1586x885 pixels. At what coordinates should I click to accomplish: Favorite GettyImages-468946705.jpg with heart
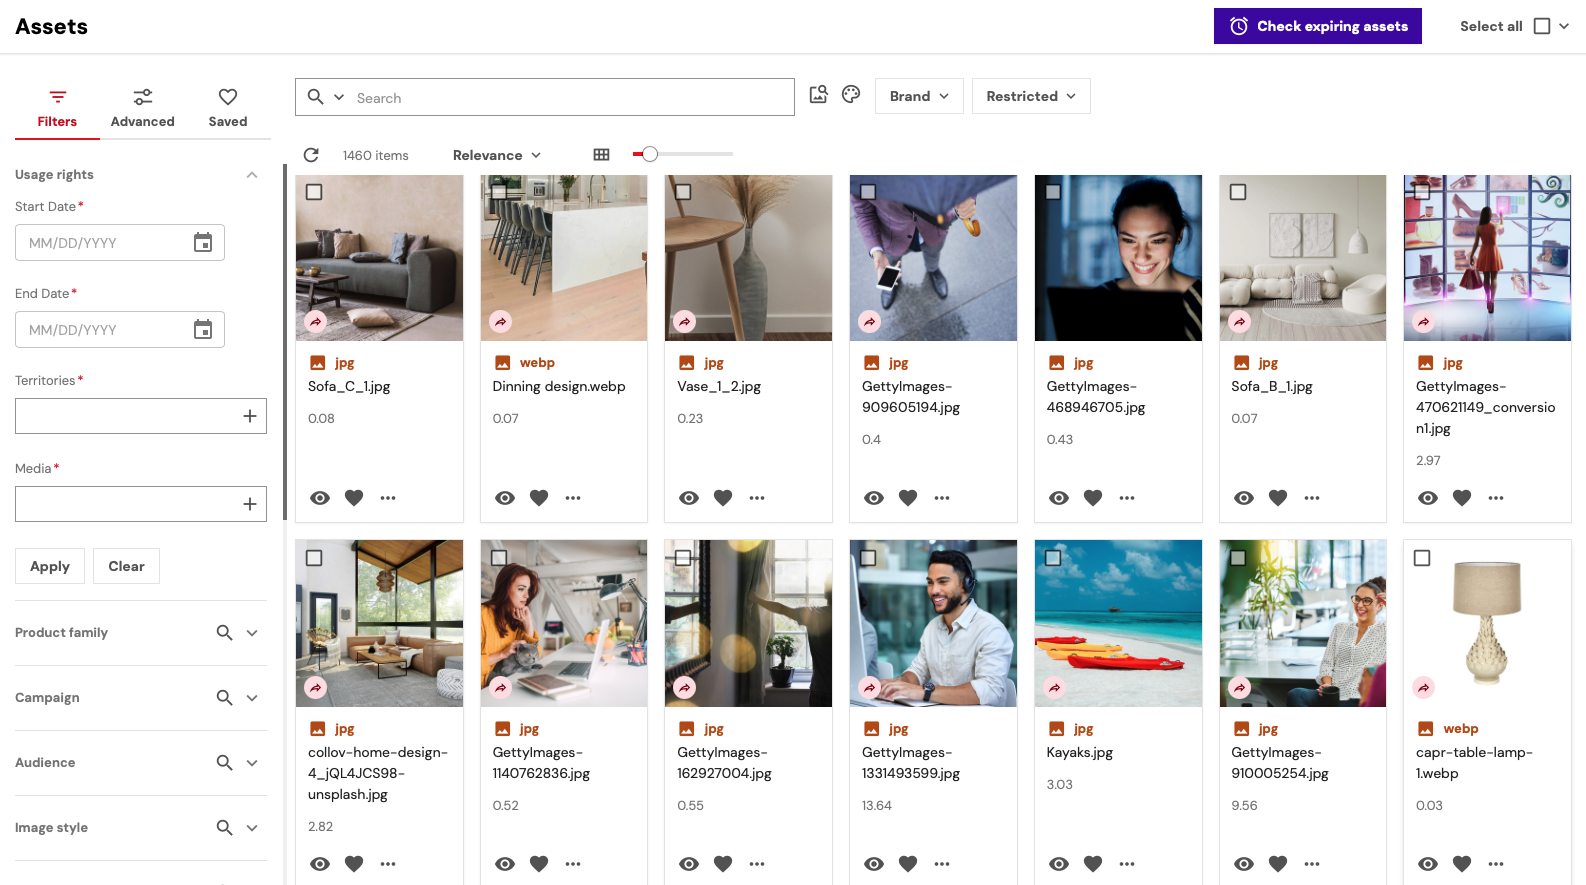pos(1093,498)
